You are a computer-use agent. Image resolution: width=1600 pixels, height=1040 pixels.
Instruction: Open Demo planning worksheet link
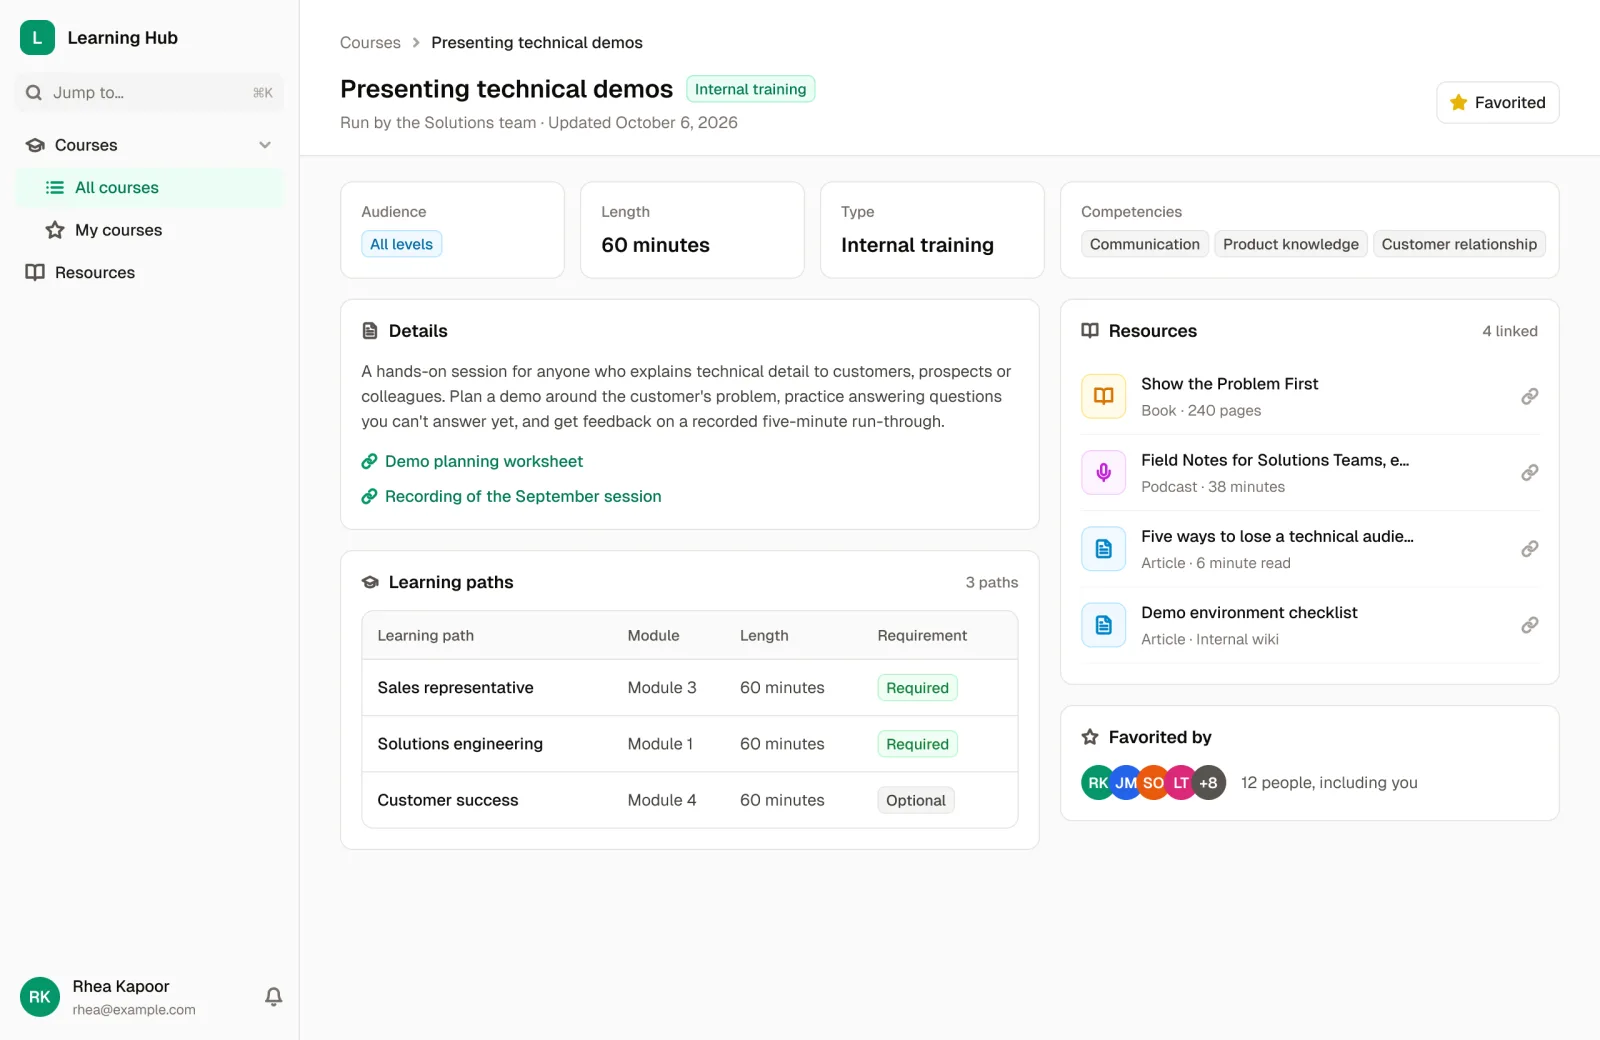coord(484,462)
